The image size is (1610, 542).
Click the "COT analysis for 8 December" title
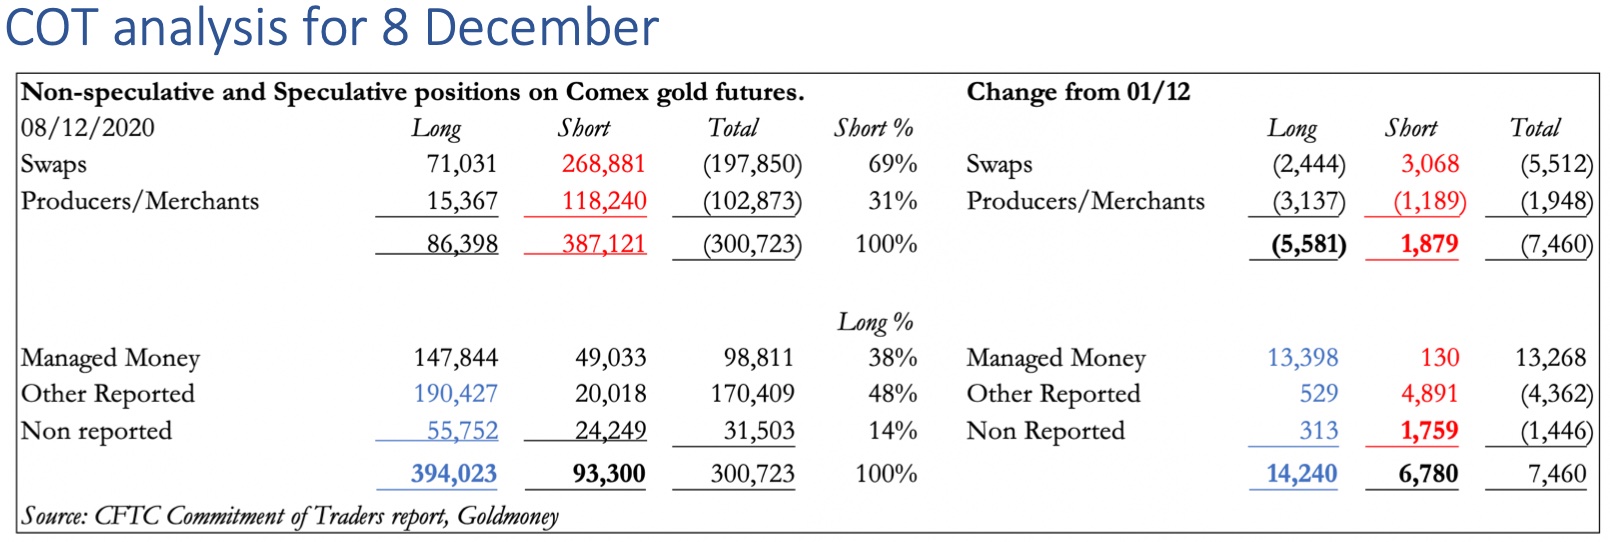332,28
